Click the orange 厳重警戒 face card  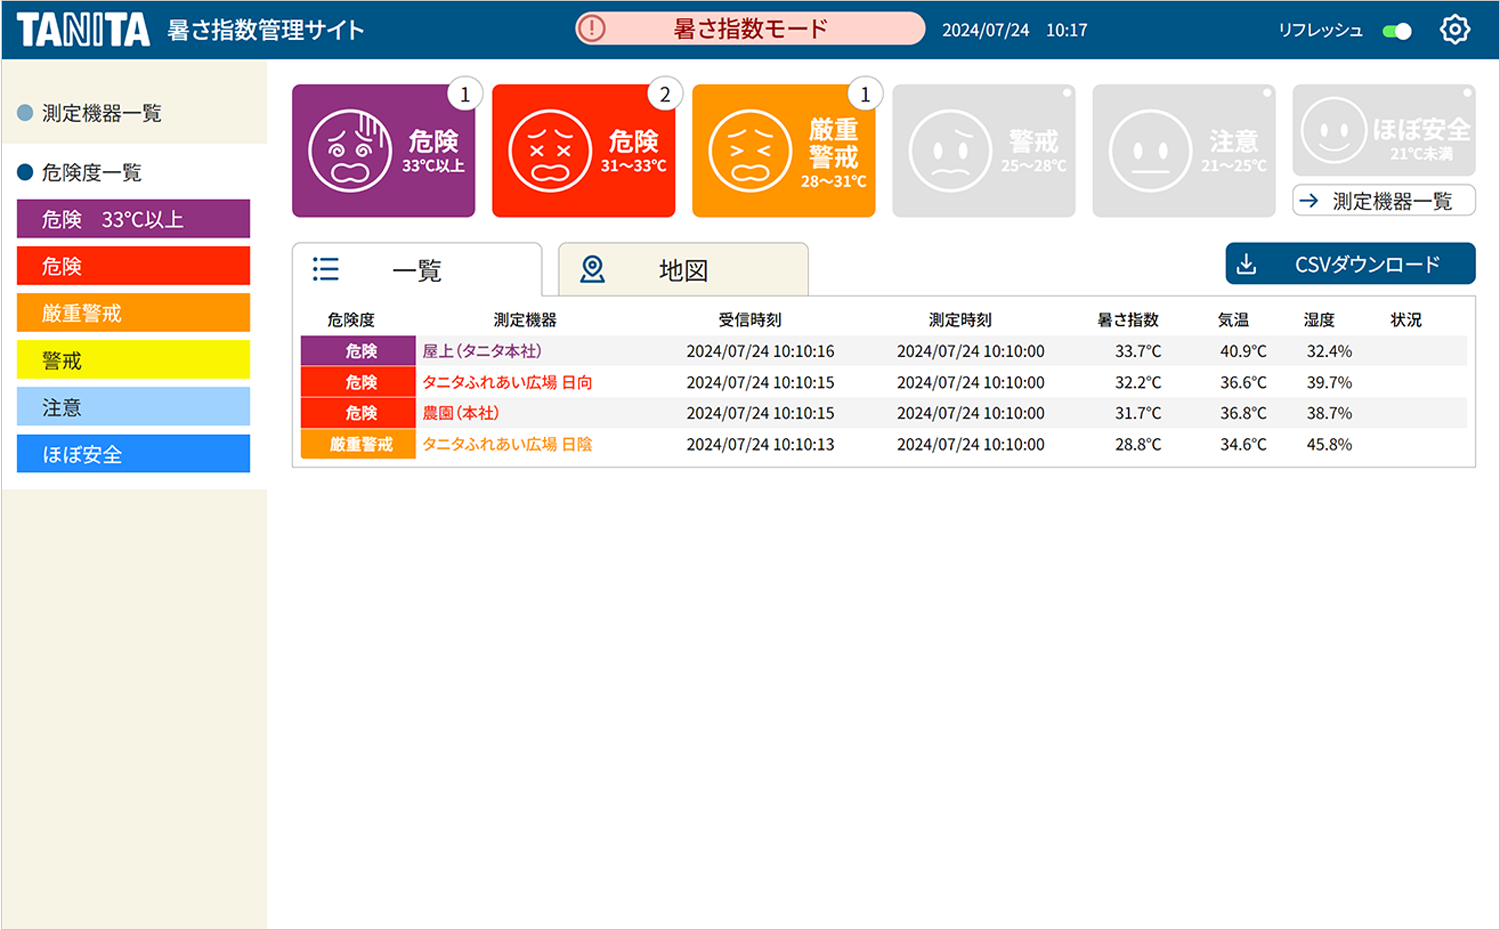tap(783, 150)
